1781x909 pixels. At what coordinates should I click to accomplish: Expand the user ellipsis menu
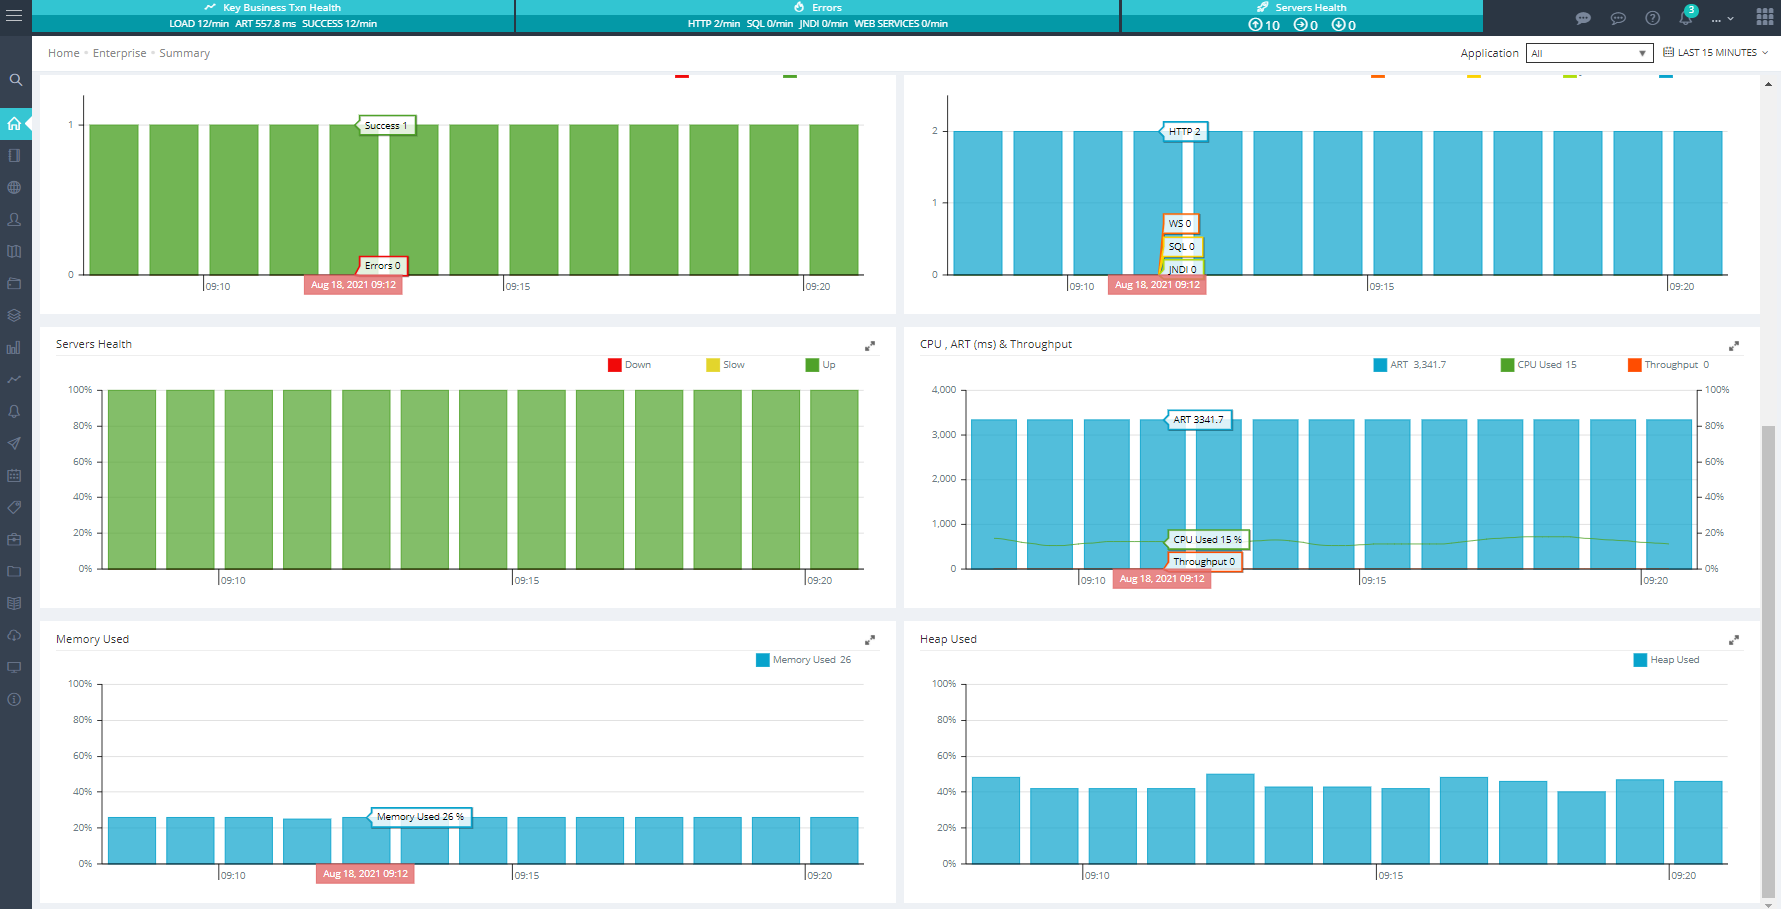[1722, 18]
